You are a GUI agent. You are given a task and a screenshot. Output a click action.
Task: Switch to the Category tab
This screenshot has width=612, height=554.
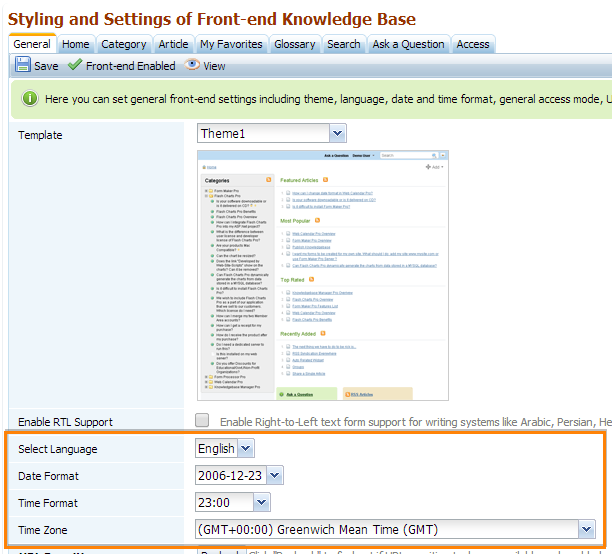pos(124,44)
